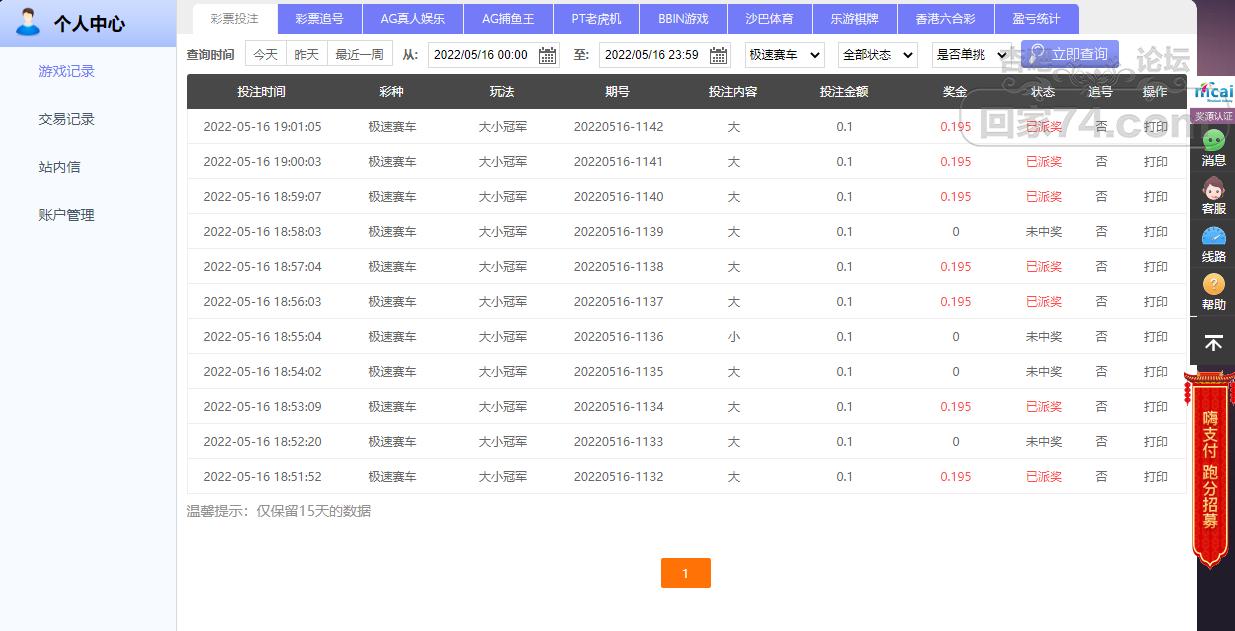Viewport: 1235px width, 631px height.
Task: Click the 帮助 help icon
Action: click(x=1213, y=292)
